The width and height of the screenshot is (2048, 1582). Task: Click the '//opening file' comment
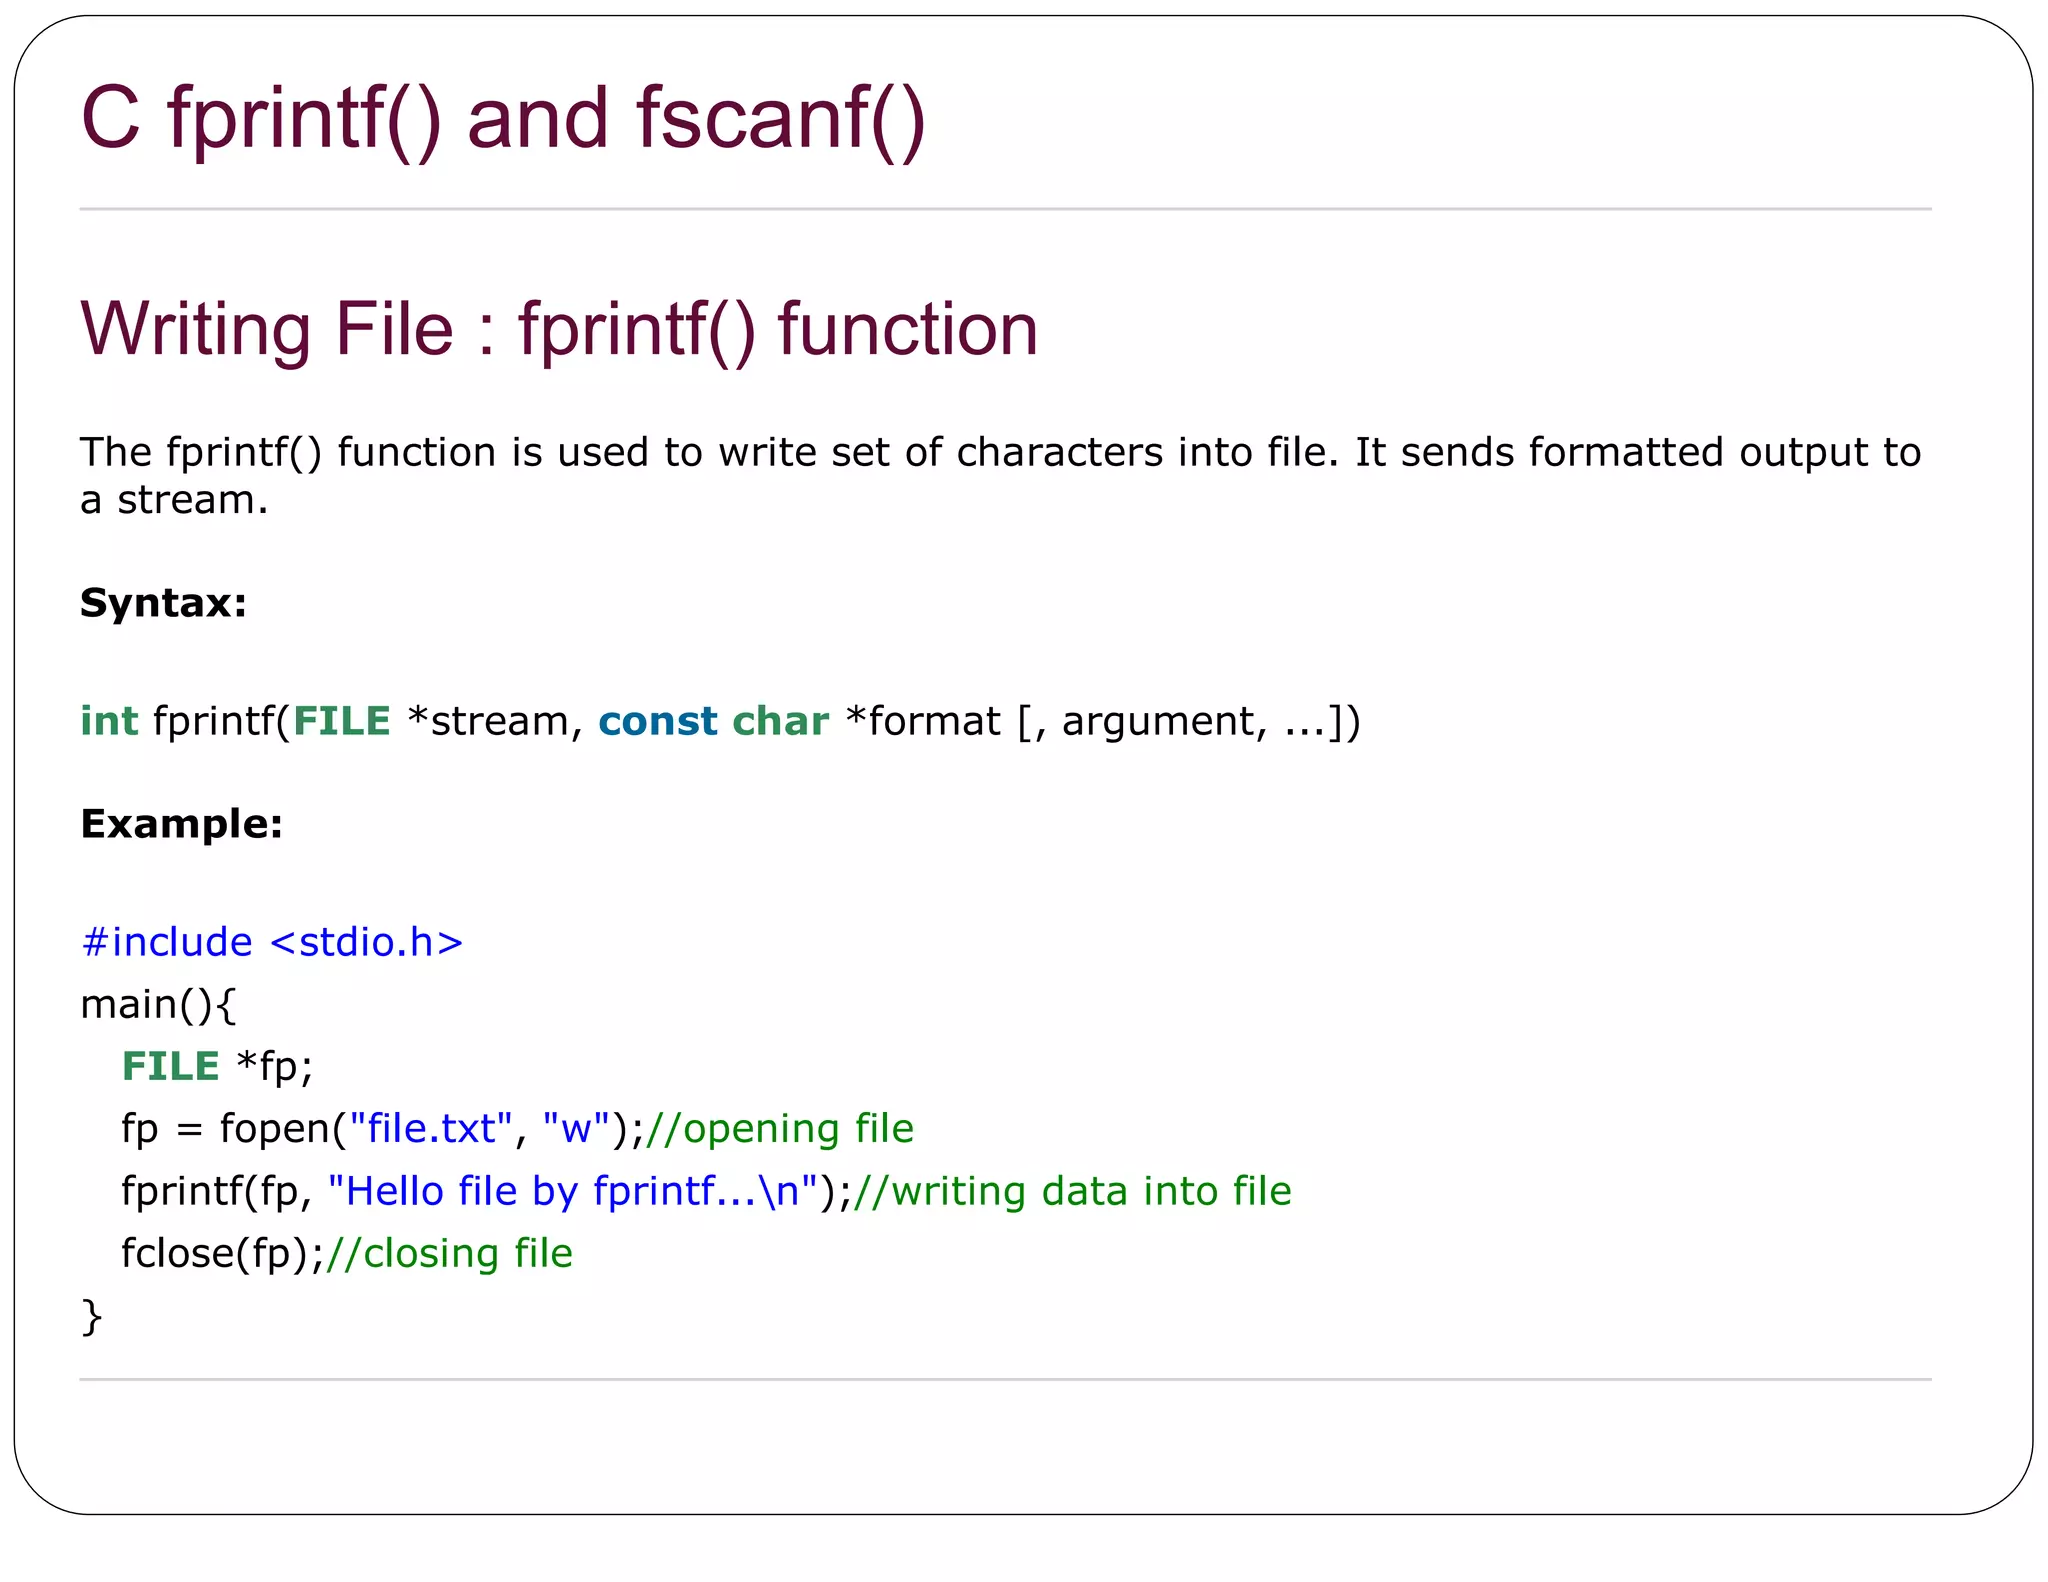point(780,1129)
